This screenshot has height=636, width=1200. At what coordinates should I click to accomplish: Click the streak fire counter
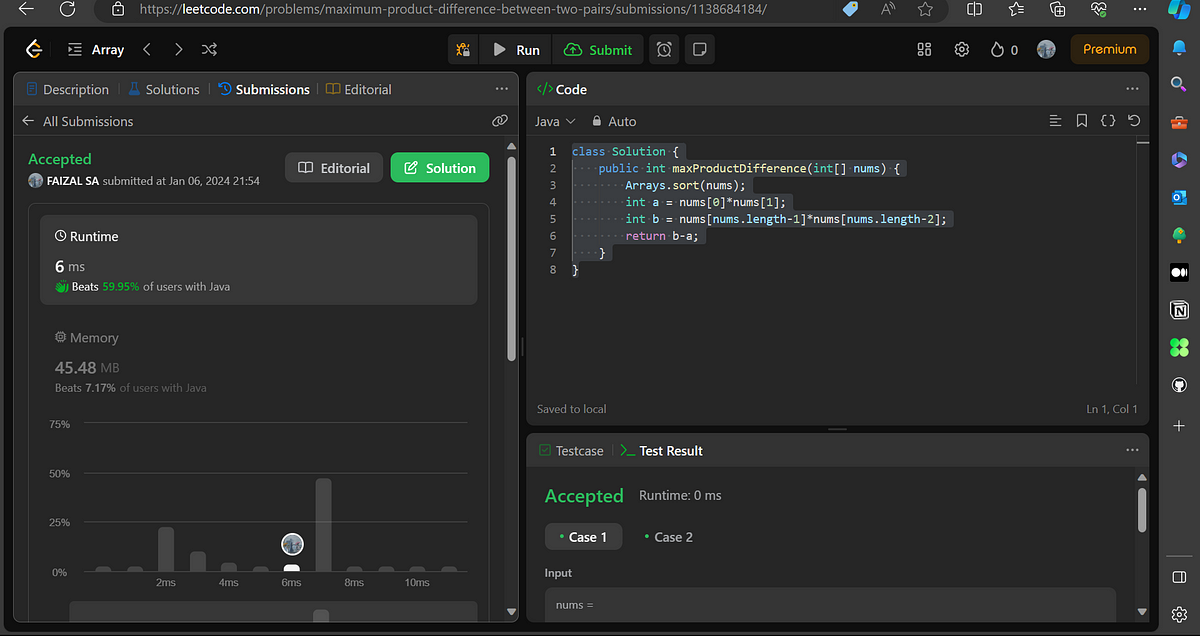click(x=1004, y=49)
